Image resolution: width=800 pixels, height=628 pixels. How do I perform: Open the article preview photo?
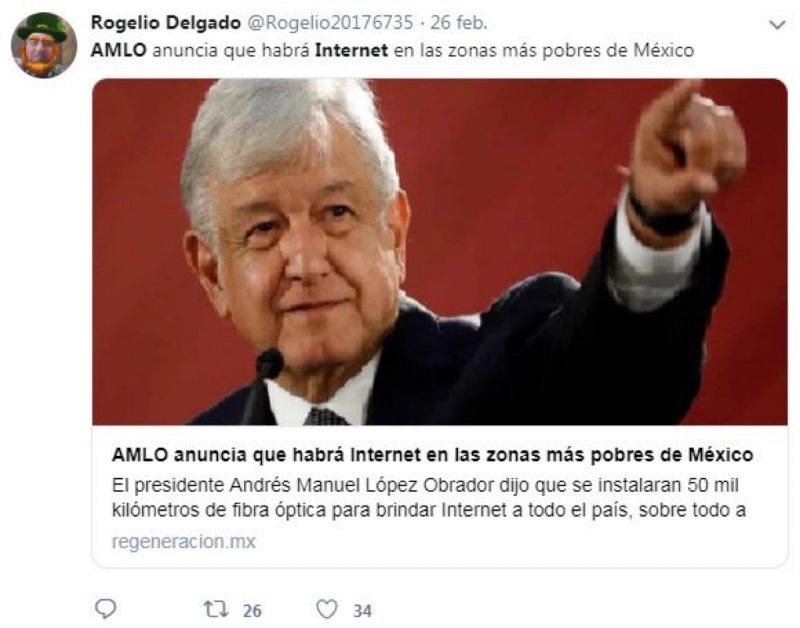pyautogui.click(x=439, y=252)
